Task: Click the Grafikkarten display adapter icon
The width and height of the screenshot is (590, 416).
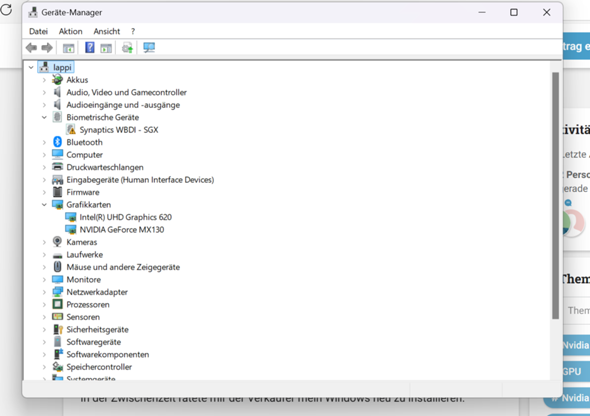Action: tap(58, 205)
